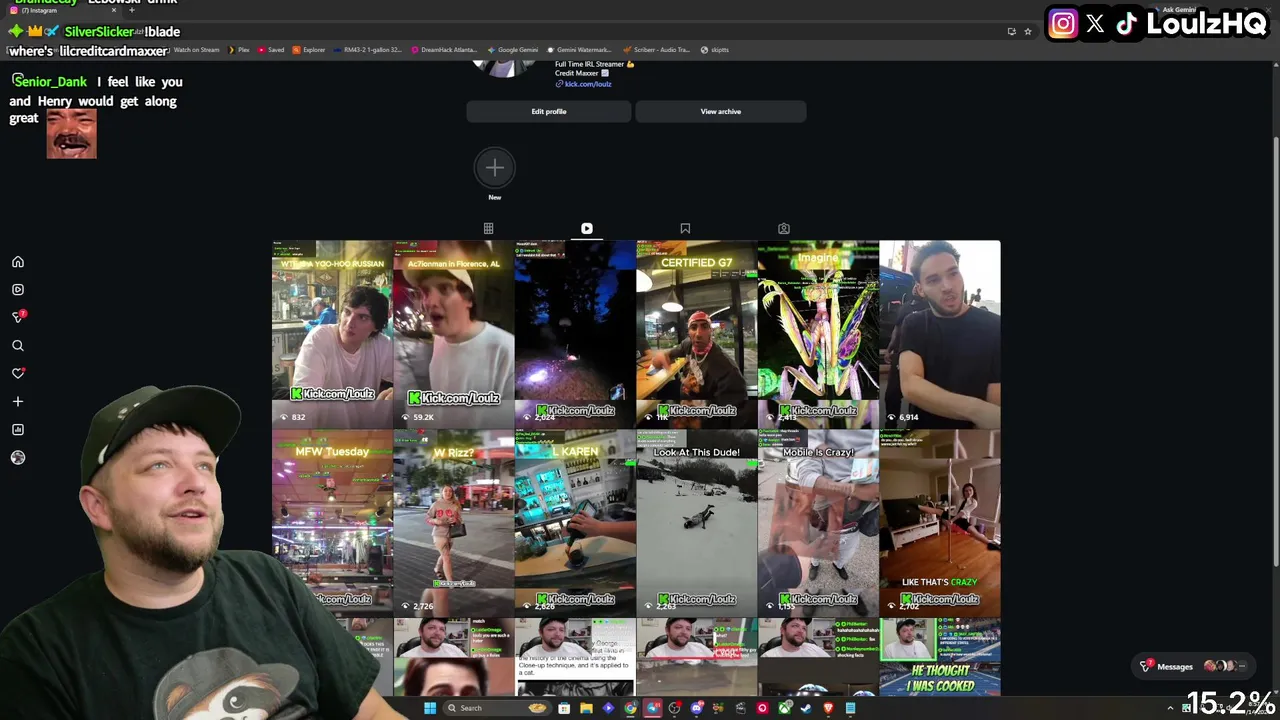This screenshot has height=720, width=1280.
Task: Open the skipits bookmark
Action: (x=715, y=49)
